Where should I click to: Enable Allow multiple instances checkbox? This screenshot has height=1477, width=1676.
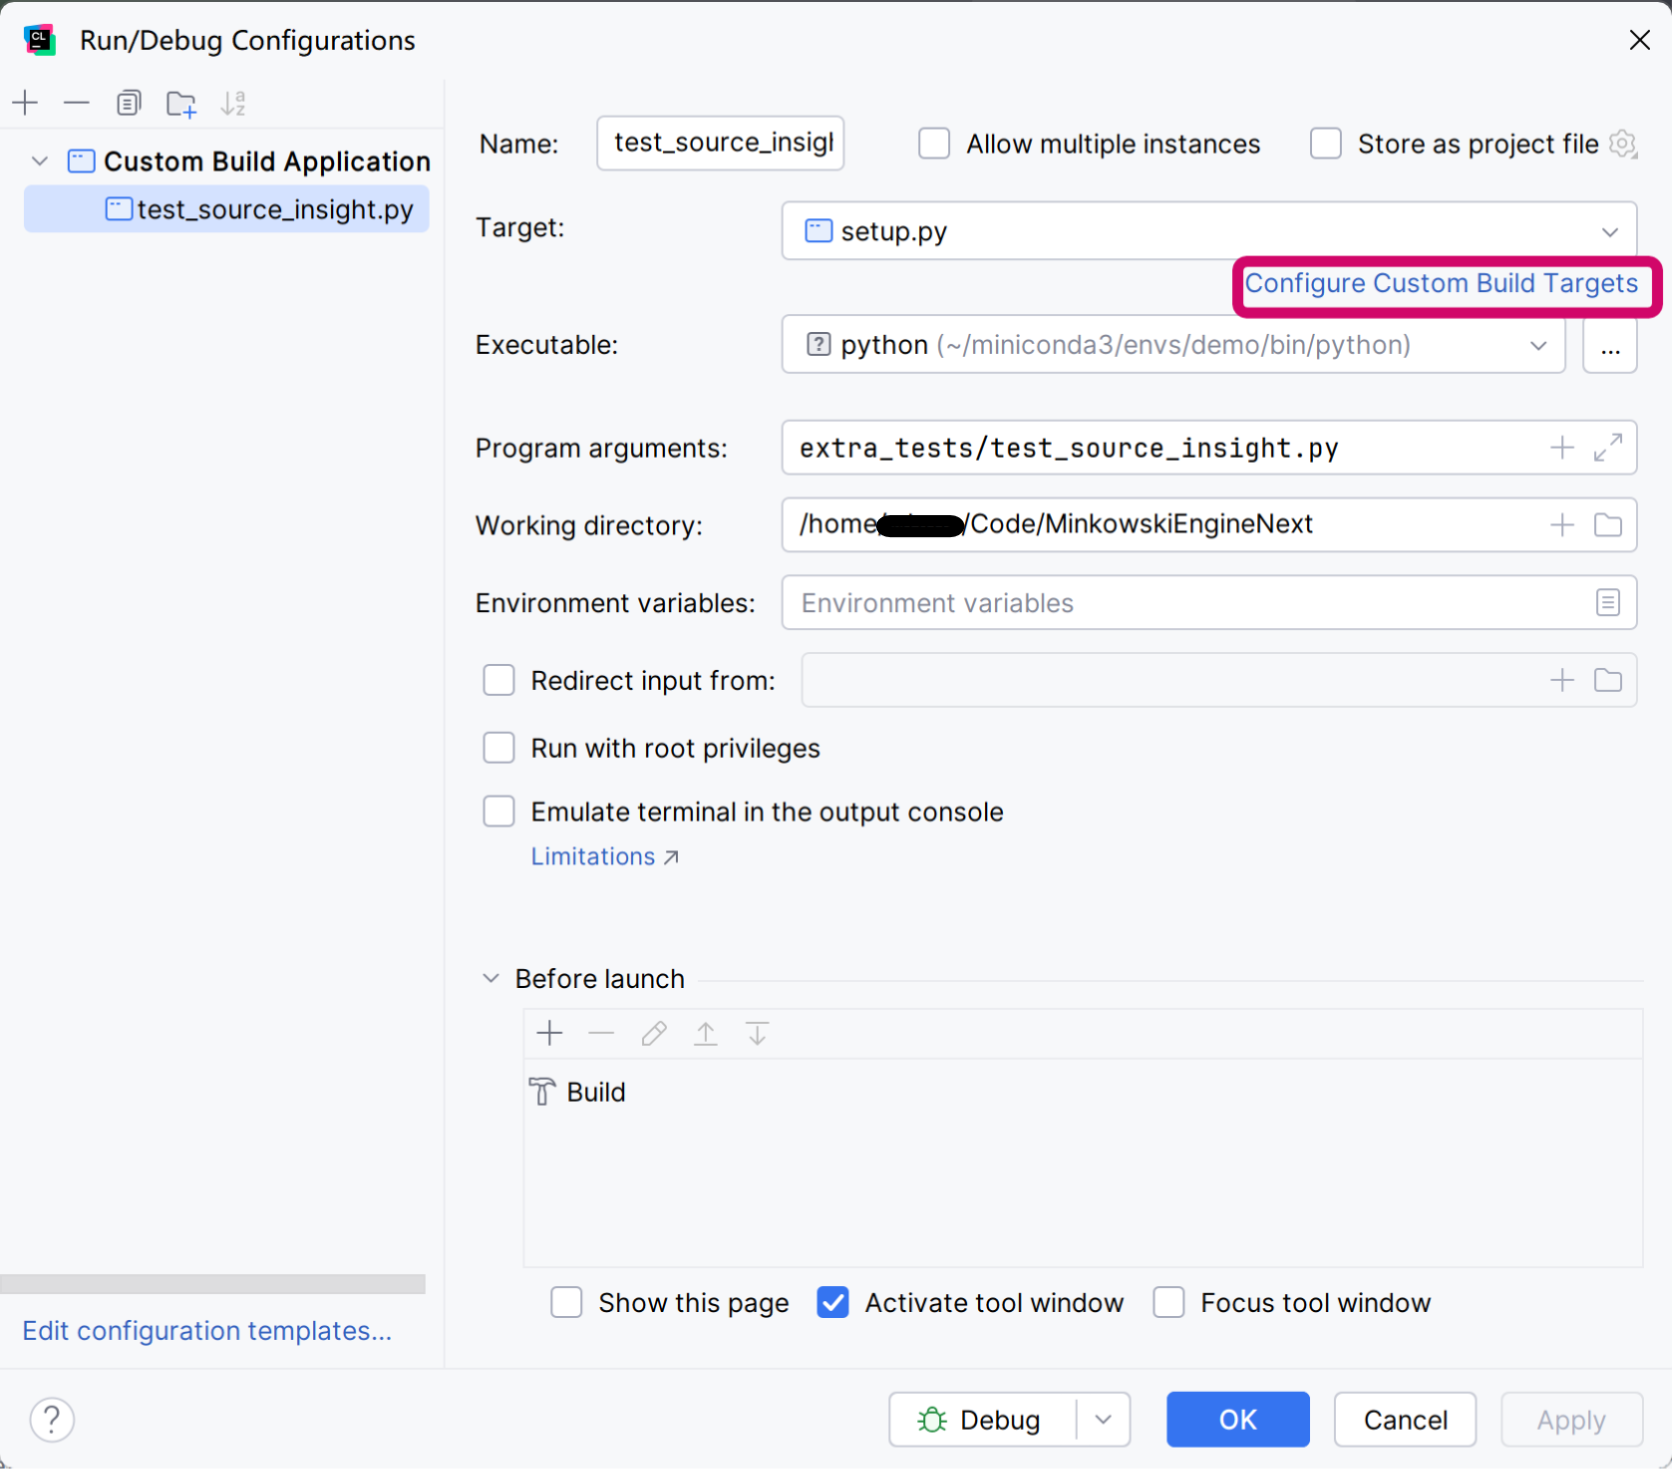click(934, 144)
